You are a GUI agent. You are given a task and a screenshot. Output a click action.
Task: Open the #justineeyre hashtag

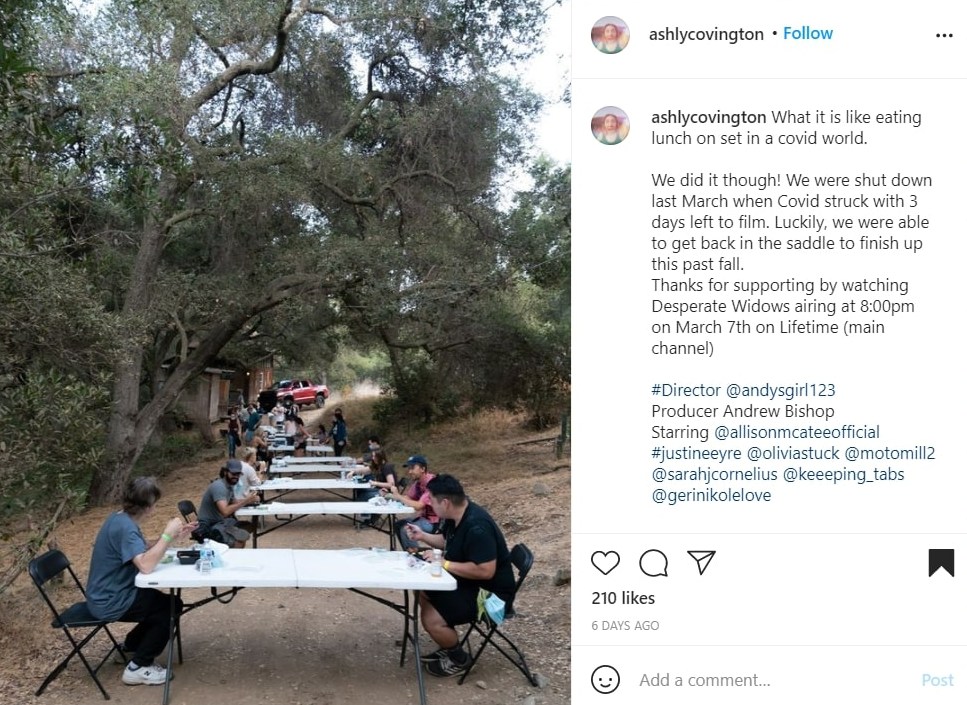point(696,453)
